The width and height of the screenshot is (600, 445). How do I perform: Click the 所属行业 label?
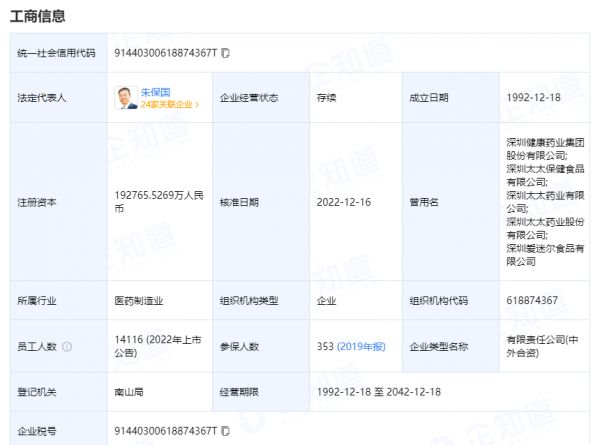point(37,301)
